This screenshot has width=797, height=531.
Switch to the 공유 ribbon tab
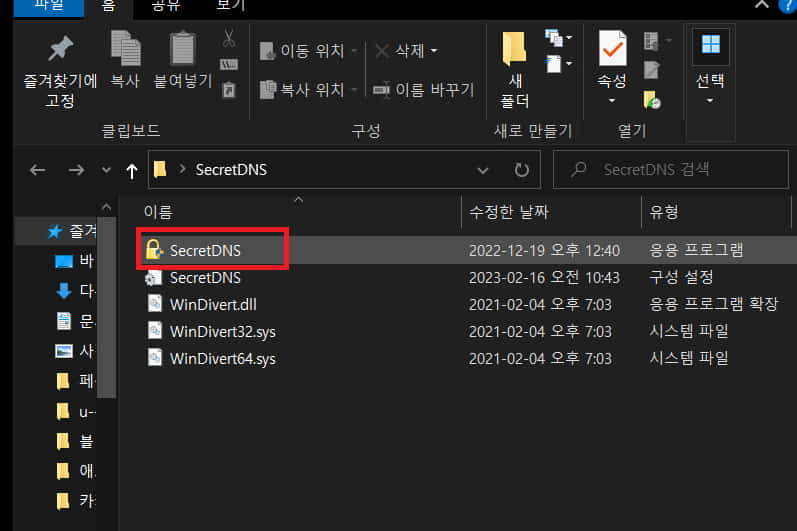166,7
